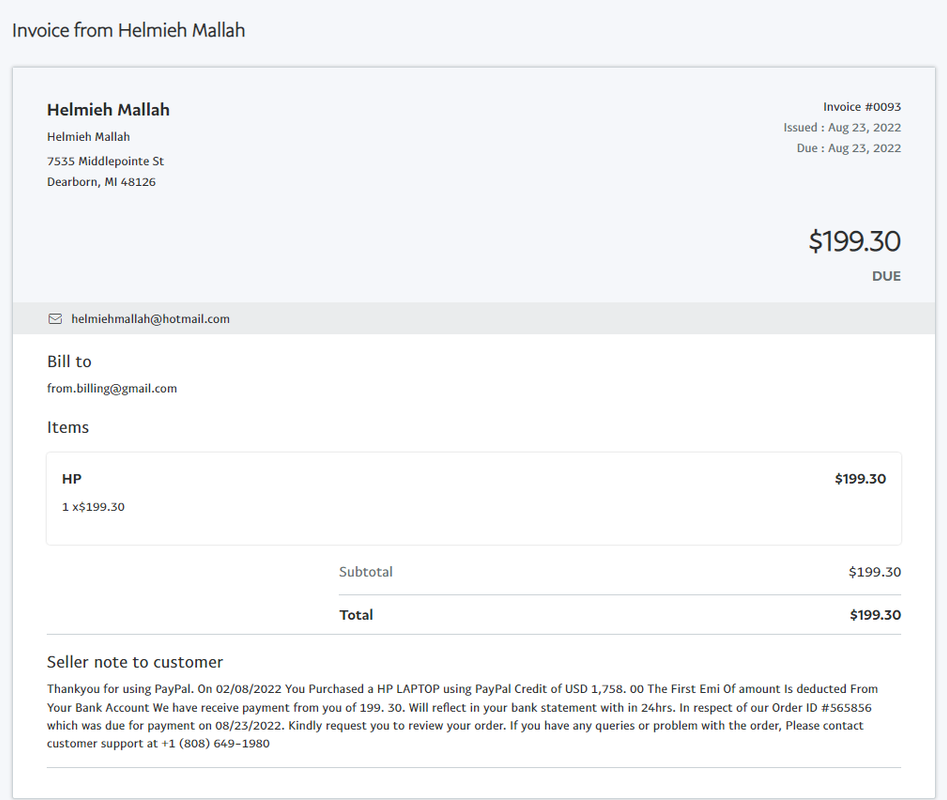The height and width of the screenshot is (800, 947).
Task: Click the Bill to heading
Action: tap(69, 362)
